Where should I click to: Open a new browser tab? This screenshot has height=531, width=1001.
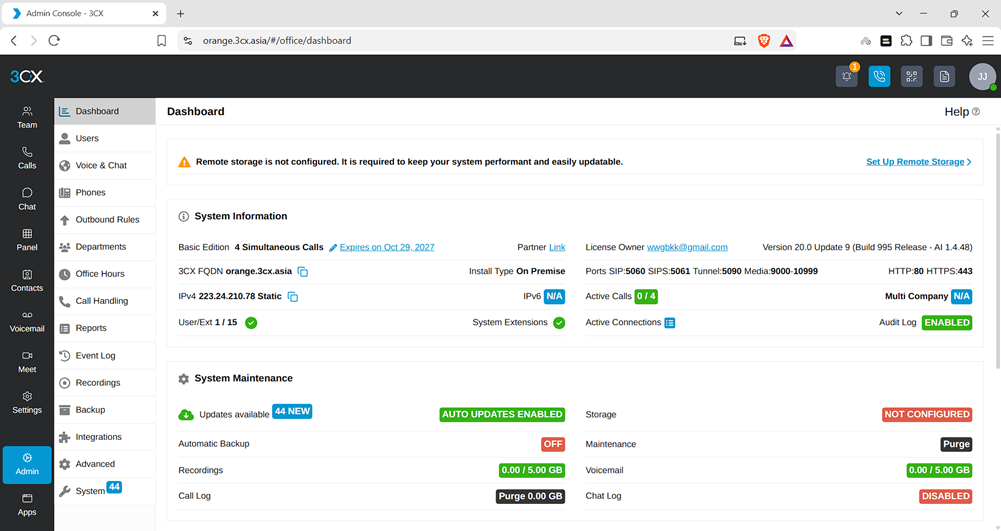pyautogui.click(x=181, y=13)
